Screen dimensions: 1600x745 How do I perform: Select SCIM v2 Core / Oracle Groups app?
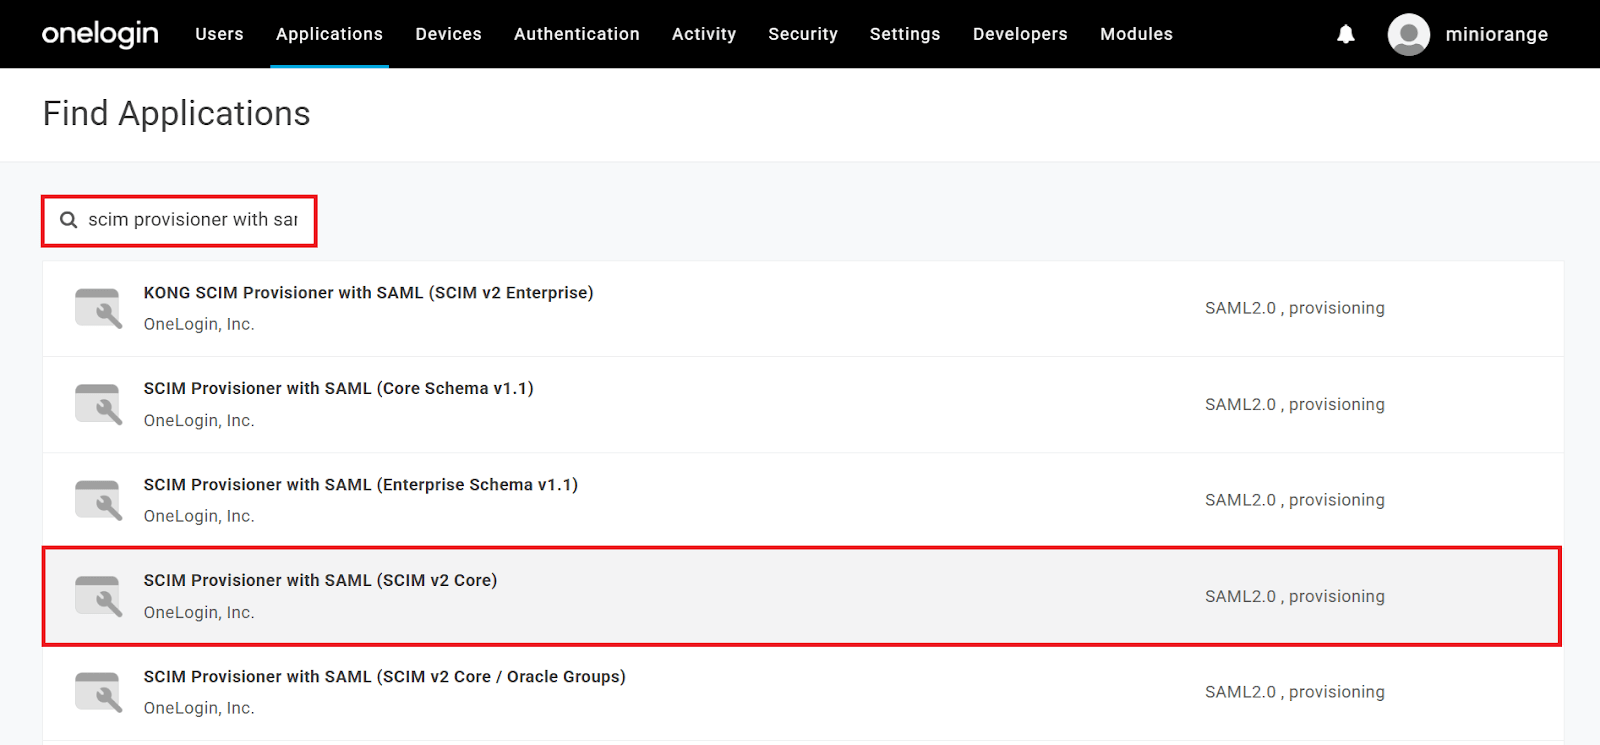(x=384, y=677)
